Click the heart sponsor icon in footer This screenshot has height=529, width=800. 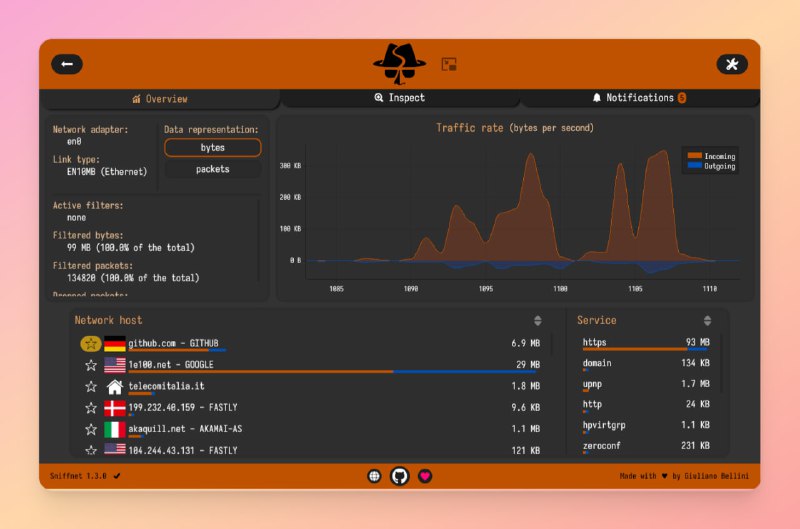pyautogui.click(x=425, y=476)
